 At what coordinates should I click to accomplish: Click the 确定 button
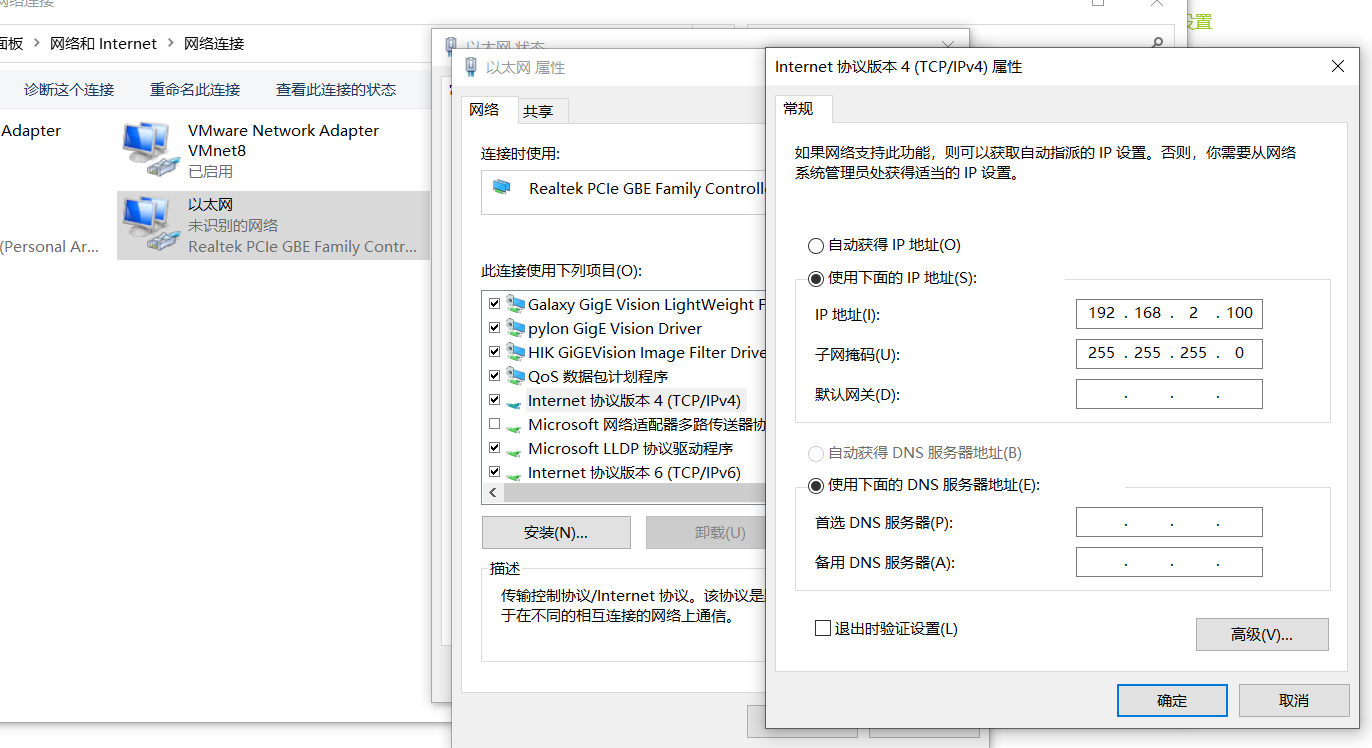click(1172, 700)
